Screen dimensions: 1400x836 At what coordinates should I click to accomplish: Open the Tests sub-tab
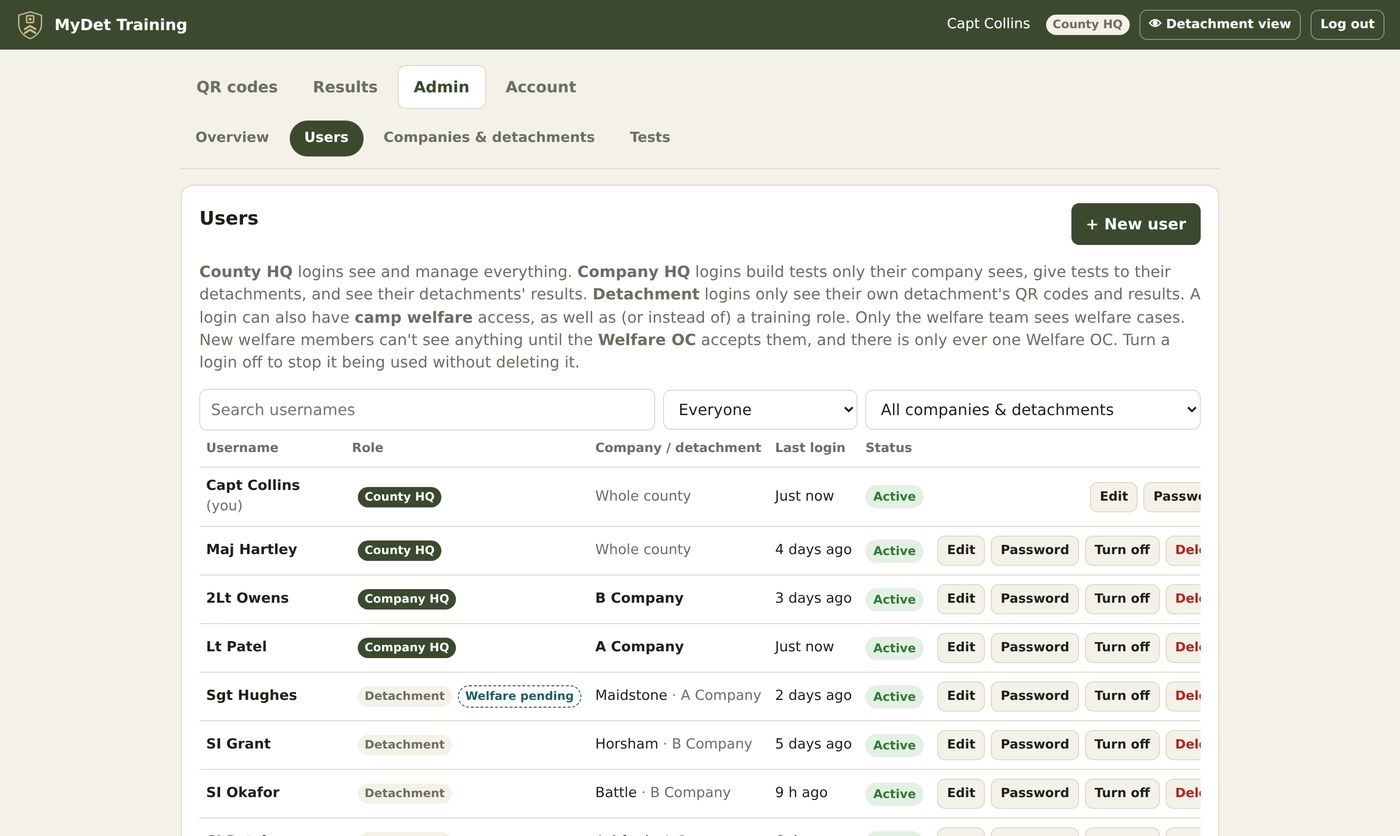[x=650, y=138]
